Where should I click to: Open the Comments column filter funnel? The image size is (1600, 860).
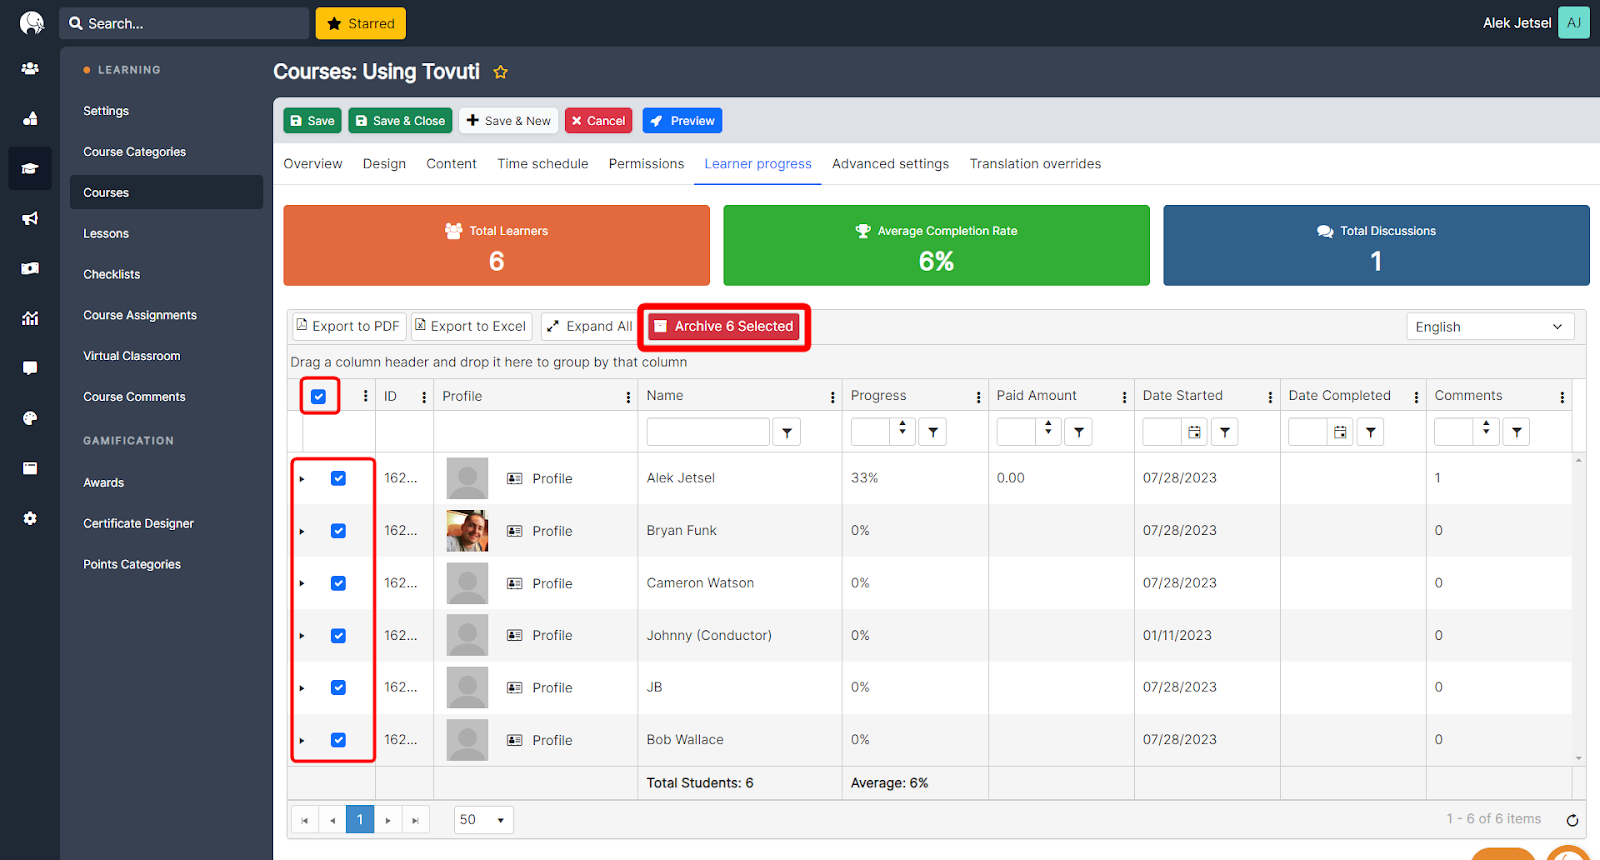(x=1517, y=432)
